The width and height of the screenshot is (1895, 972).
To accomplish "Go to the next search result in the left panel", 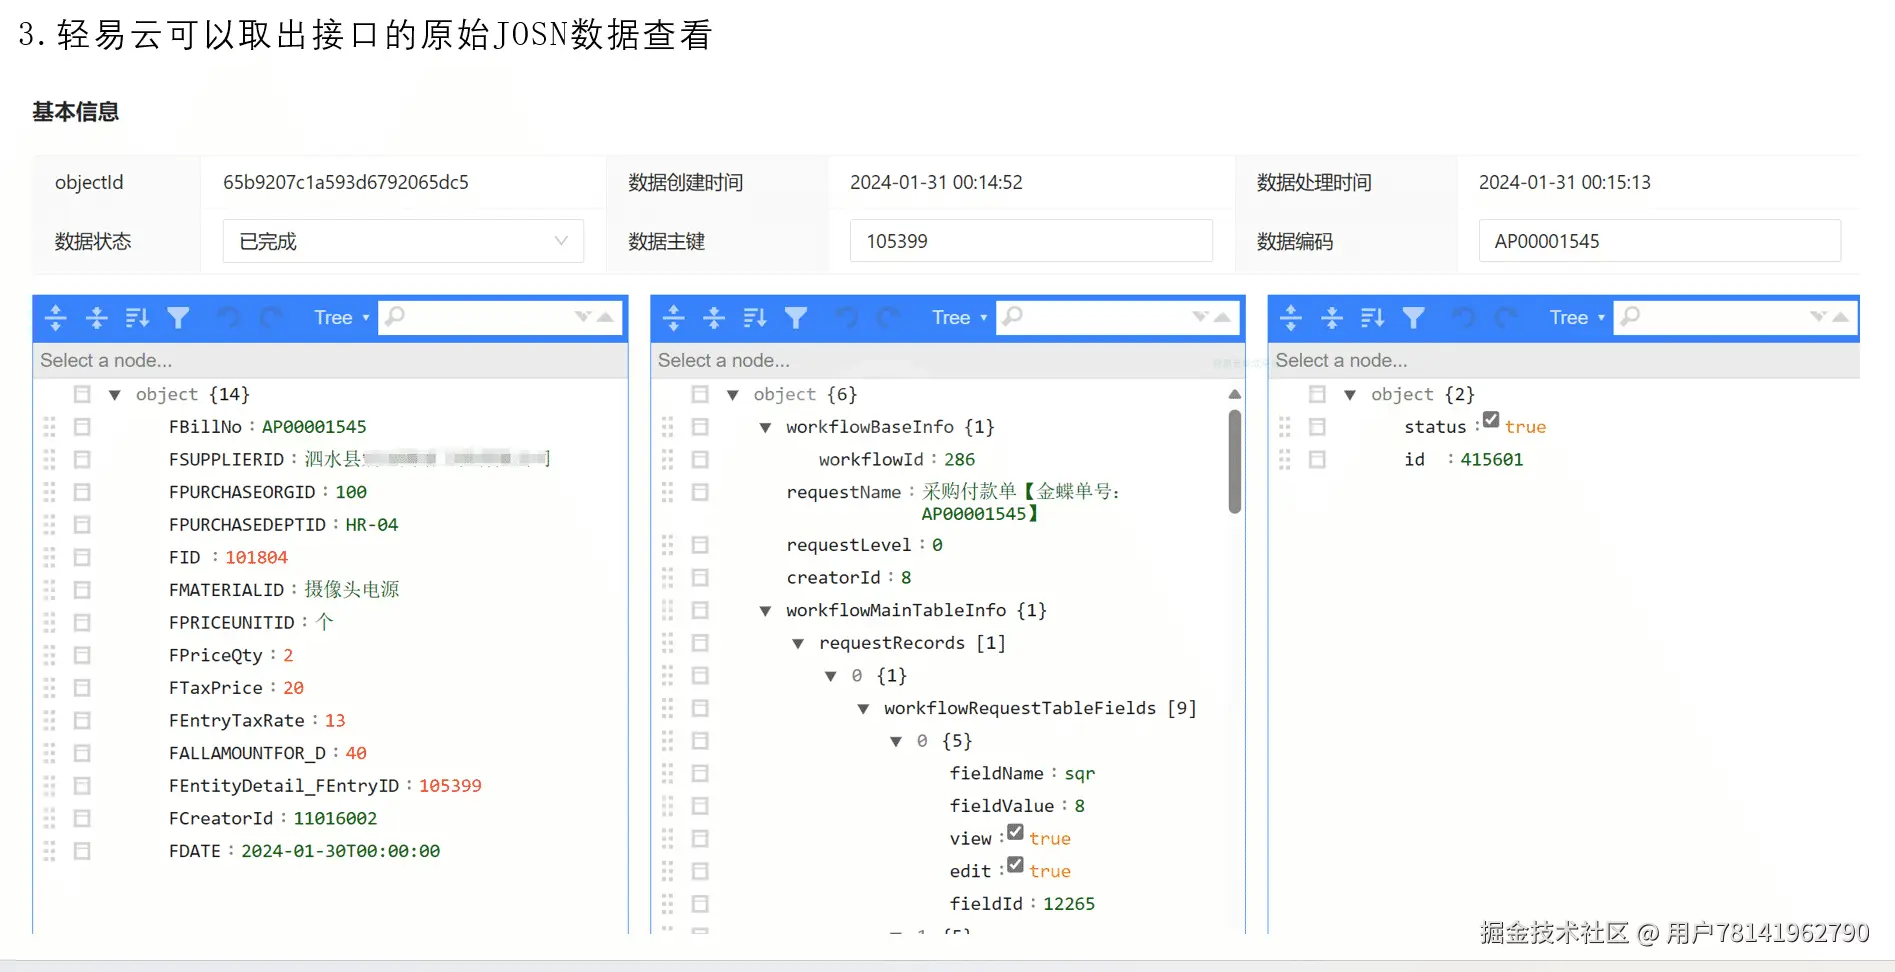I will pos(583,317).
